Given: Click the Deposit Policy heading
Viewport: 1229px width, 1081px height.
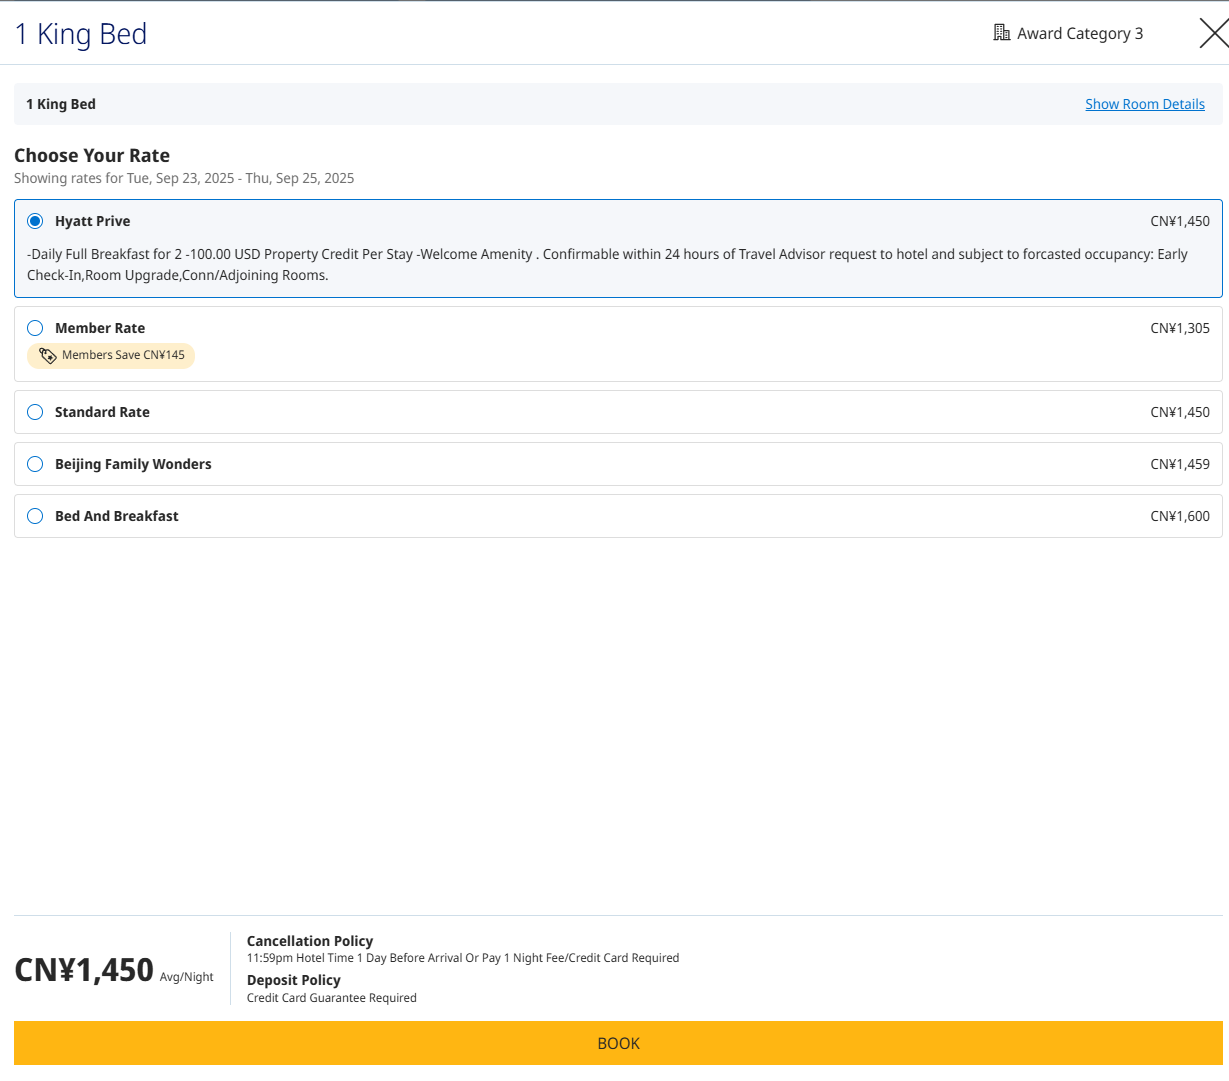Looking at the screenshot, I should (x=294, y=980).
